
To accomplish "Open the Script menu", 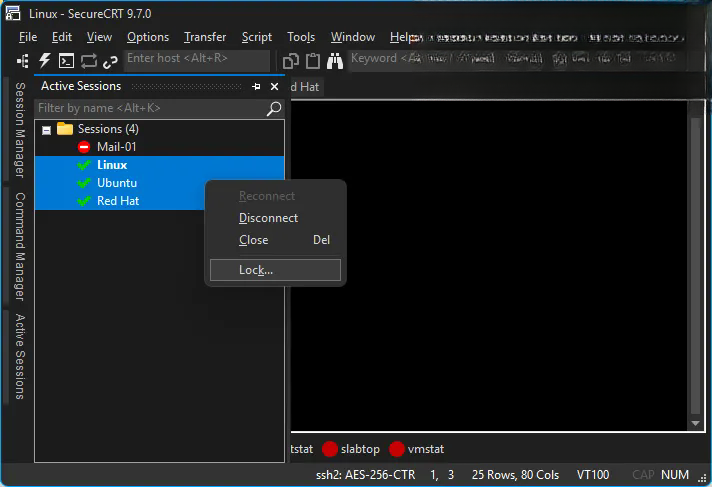I will pos(257,37).
